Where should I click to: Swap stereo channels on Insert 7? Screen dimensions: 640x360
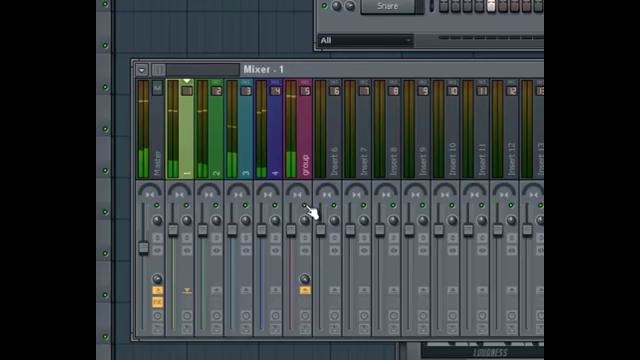pos(364,250)
